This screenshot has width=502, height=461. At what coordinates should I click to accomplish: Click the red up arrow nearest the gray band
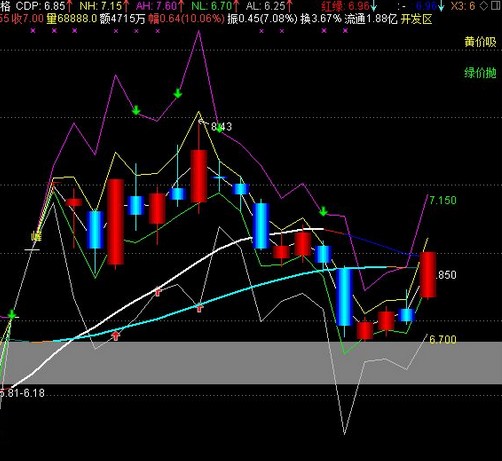click(x=115, y=335)
